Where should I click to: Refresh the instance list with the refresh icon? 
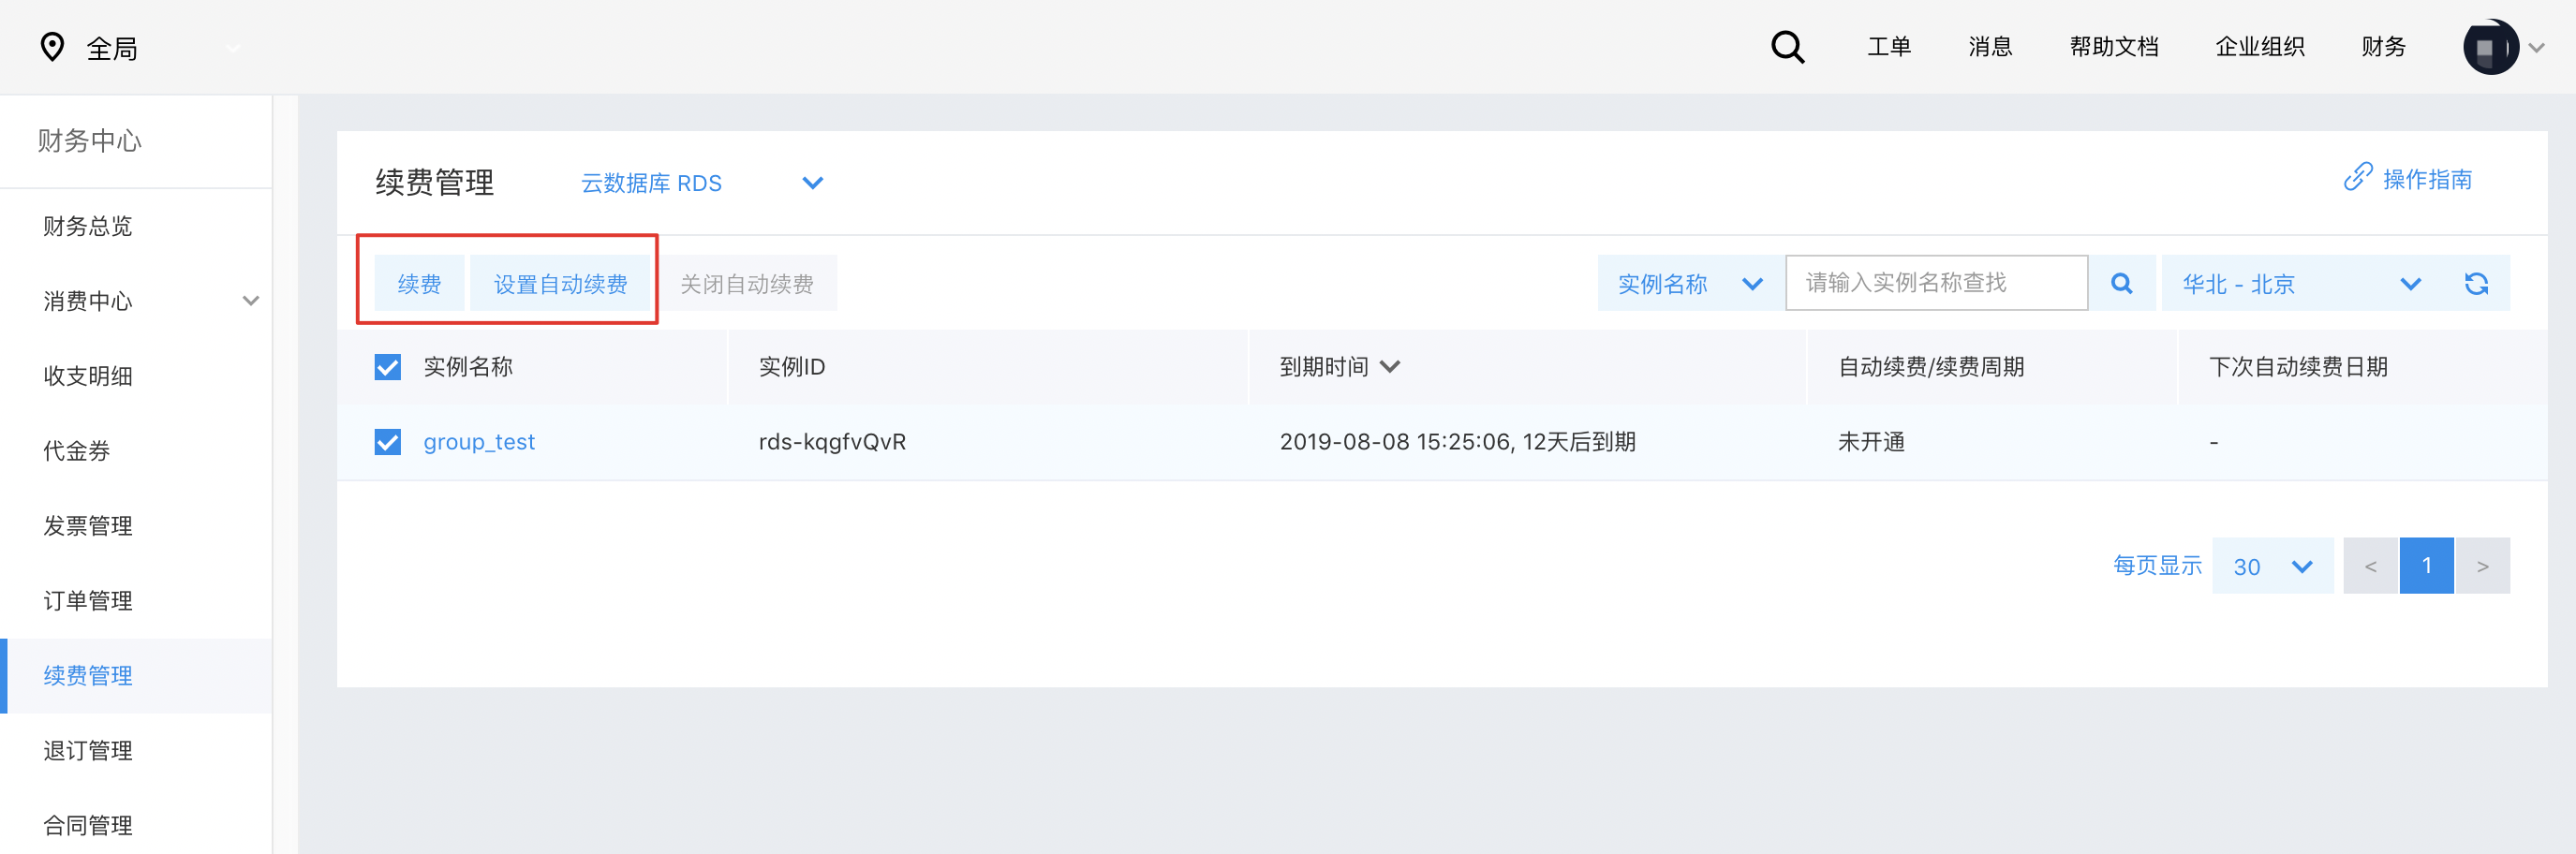click(2476, 284)
